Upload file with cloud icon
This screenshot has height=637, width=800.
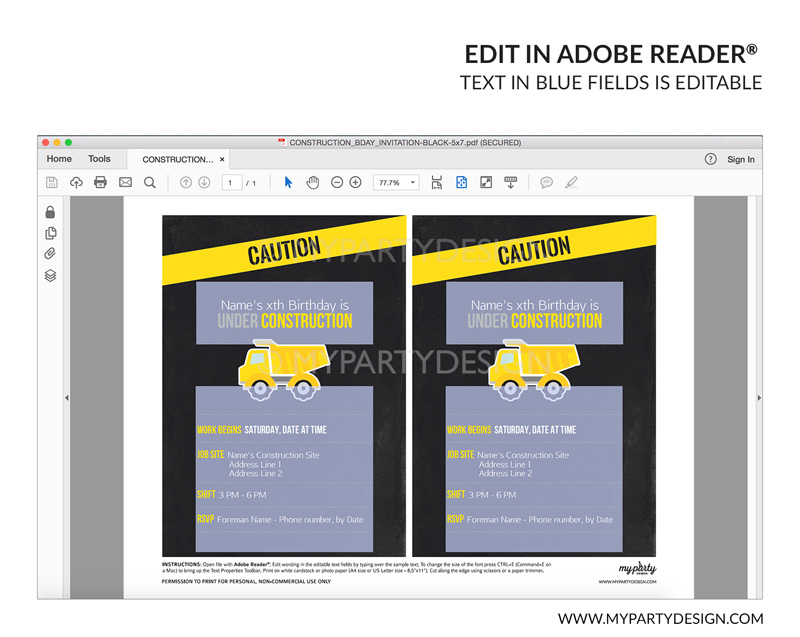[76, 183]
